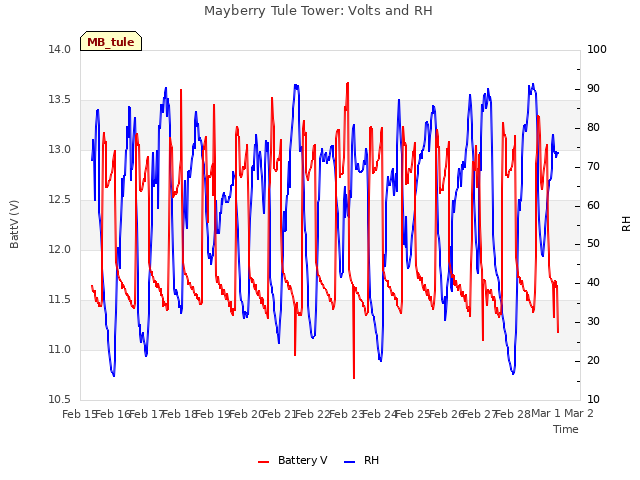Click the 11.0 voltage tick label

click(60, 349)
